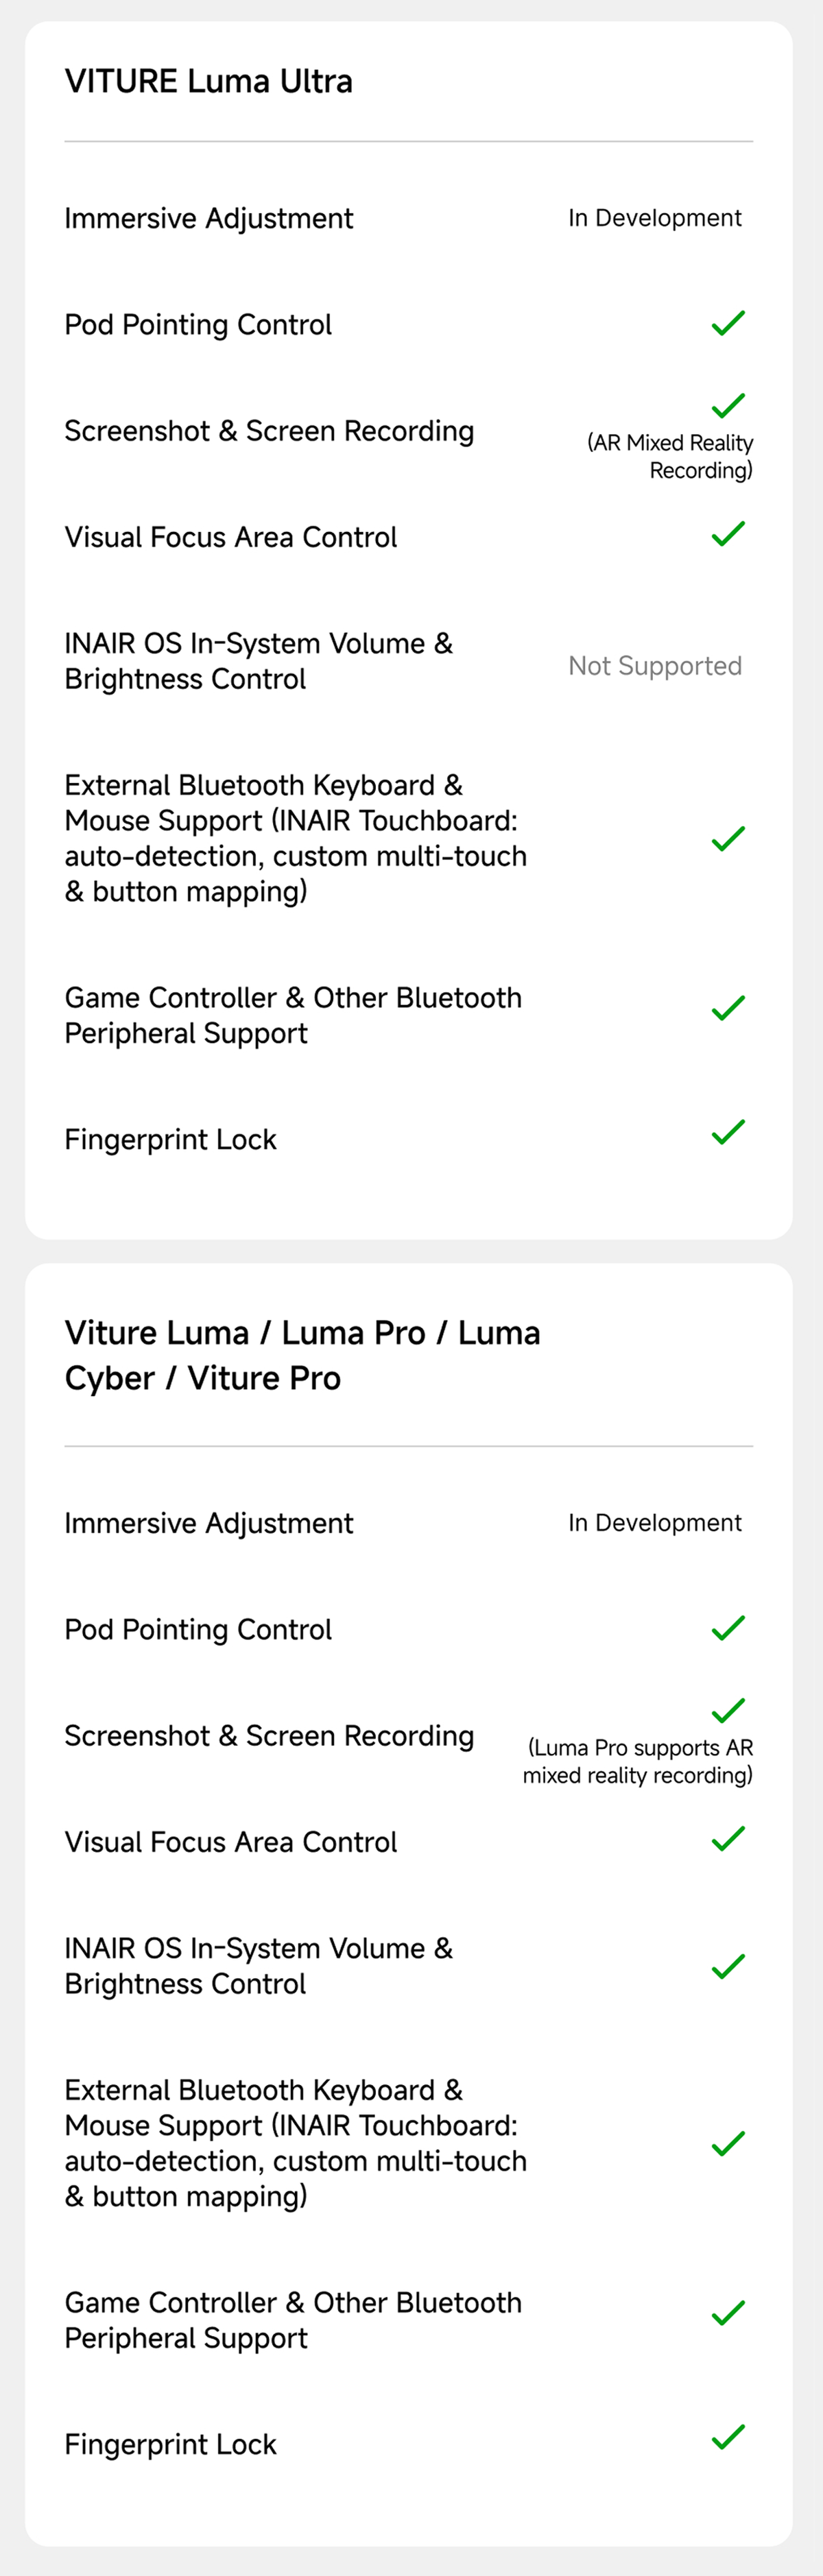Image resolution: width=823 pixels, height=2576 pixels.
Task: Click Viture Pro card Fingerprint Lock checkmark
Action: 728,2437
